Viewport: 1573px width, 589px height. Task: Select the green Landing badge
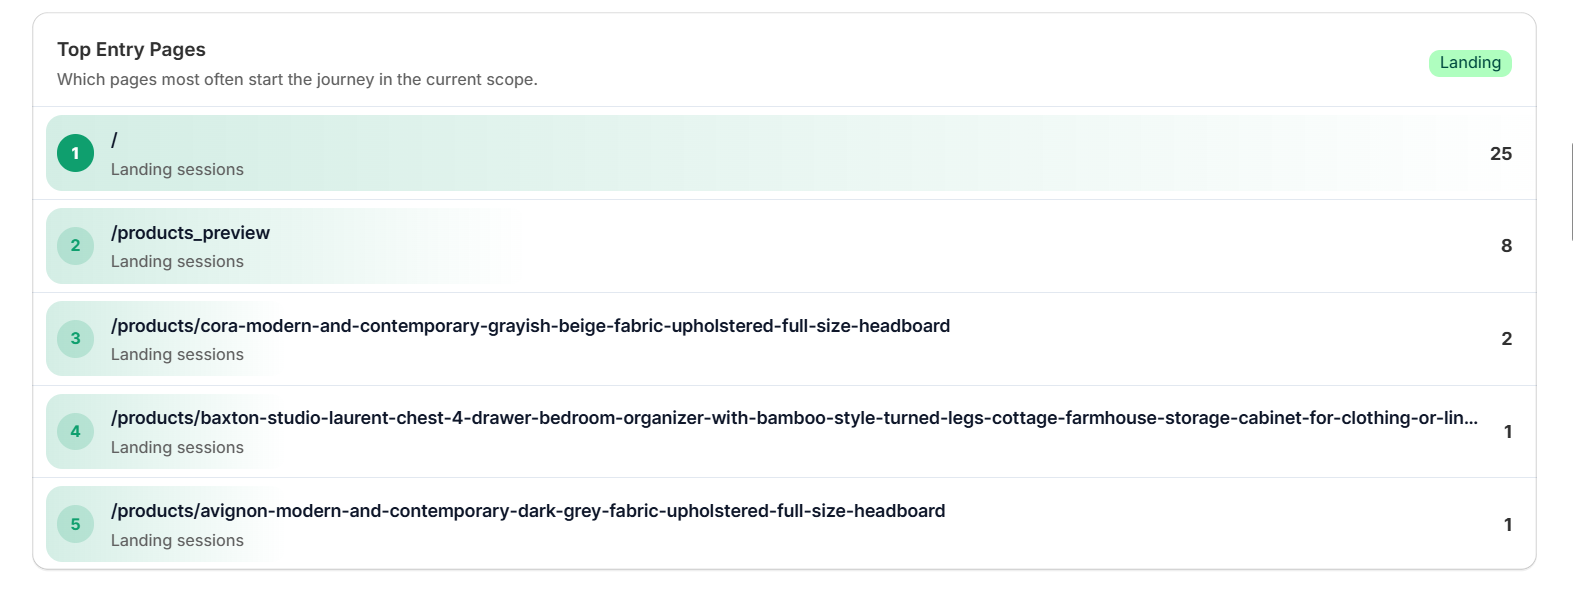point(1469,63)
